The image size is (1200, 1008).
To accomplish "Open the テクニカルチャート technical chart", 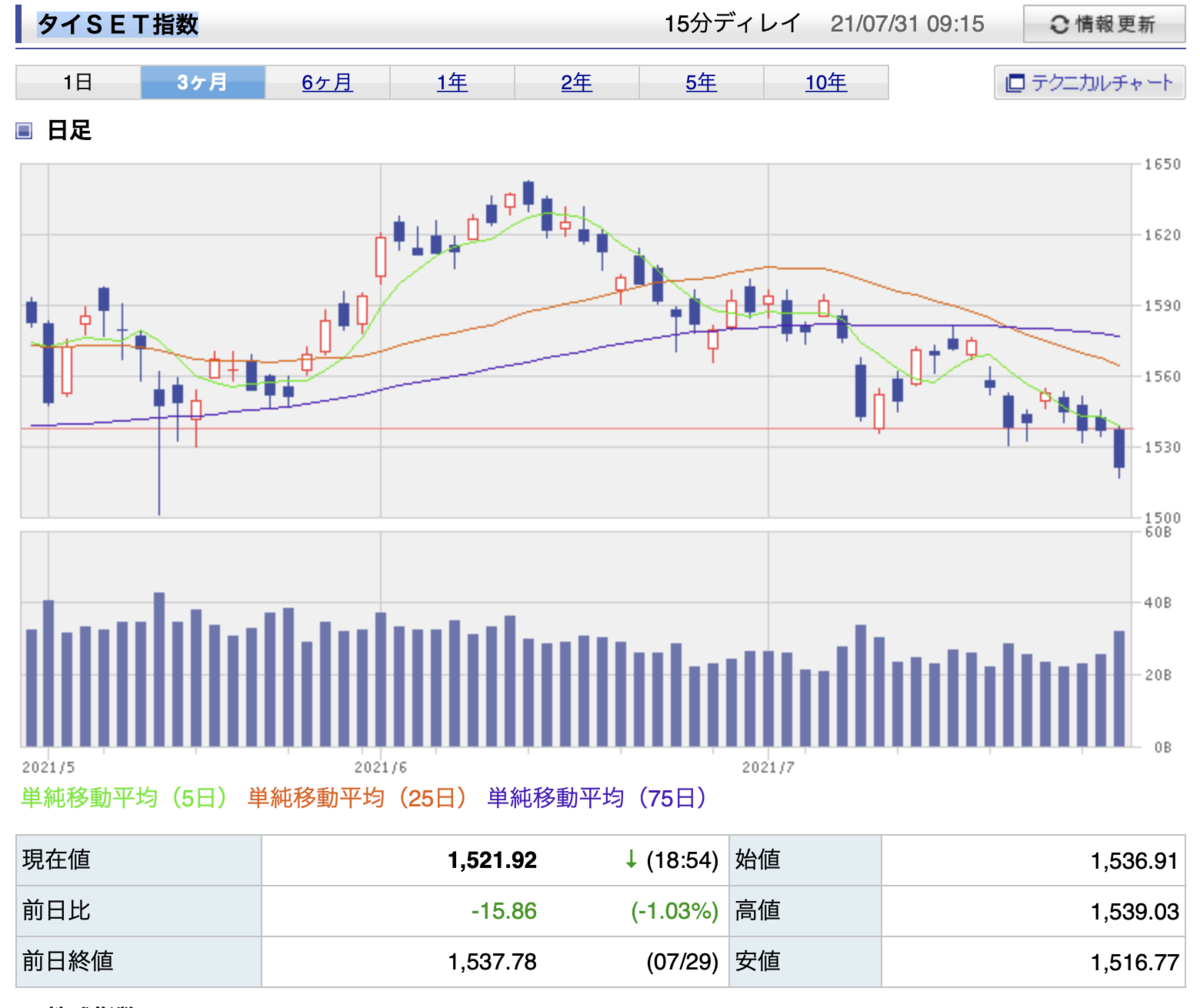I will (x=1090, y=82).
